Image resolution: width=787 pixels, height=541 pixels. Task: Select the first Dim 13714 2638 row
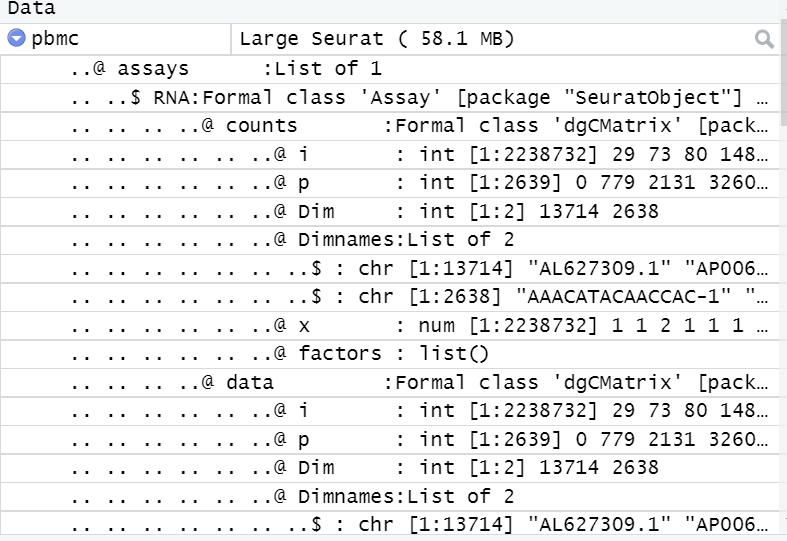(389, 211)
